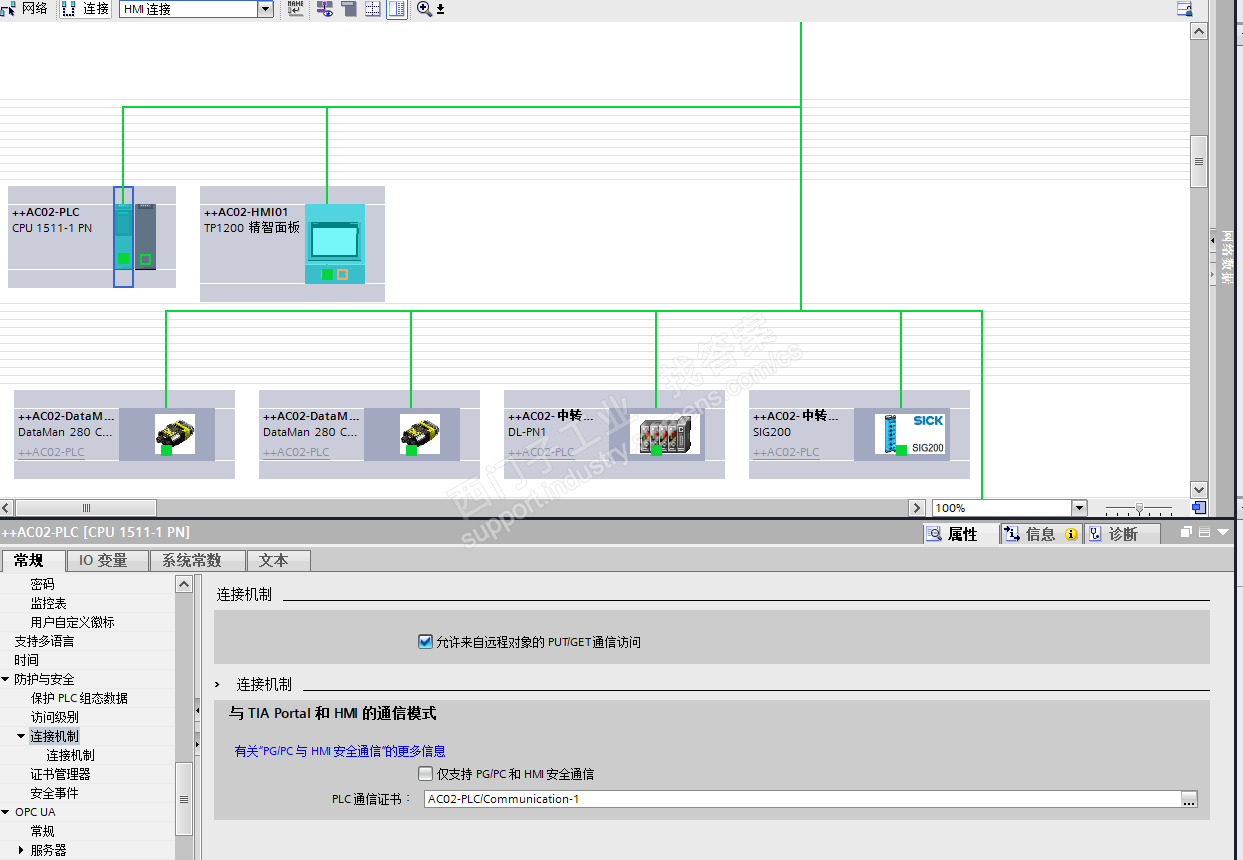Viewport: 1243px width, 860px height.
Task: Select 用户自定义徽标 tree entry
Action: pos(72,622)
